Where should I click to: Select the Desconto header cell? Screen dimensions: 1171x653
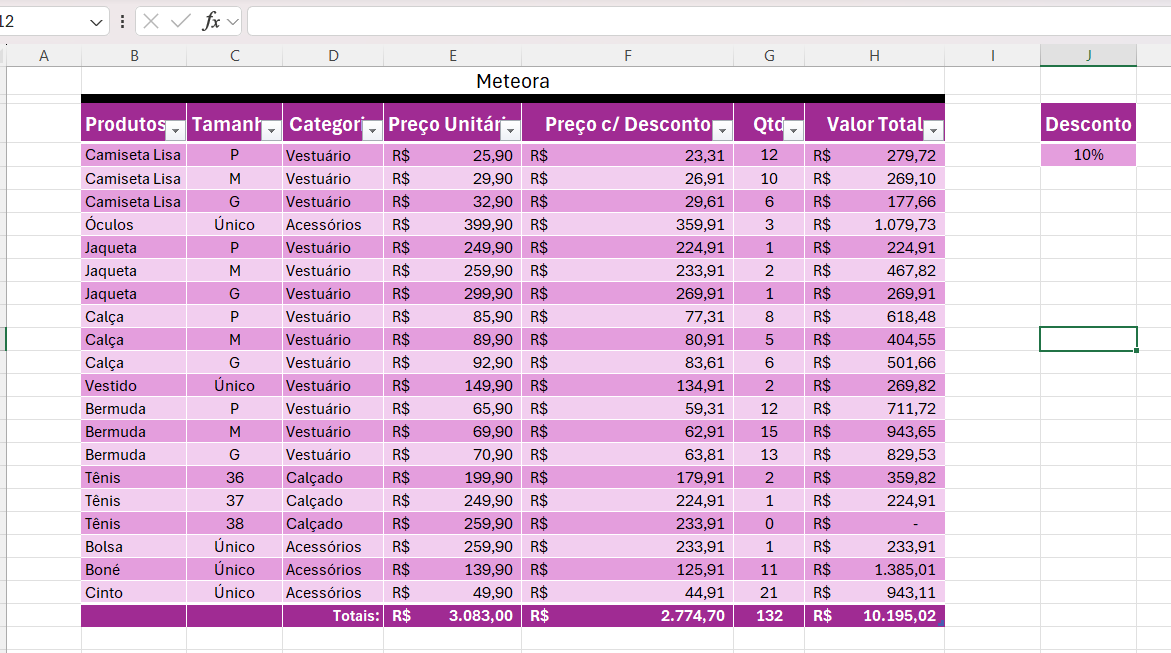(x=1088, y=124)
